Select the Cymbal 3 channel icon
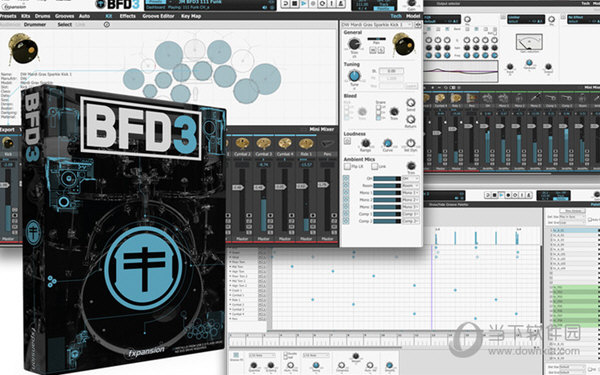This screenshot has width=600, height=375. pyautogui.click(x=264, y=143)
